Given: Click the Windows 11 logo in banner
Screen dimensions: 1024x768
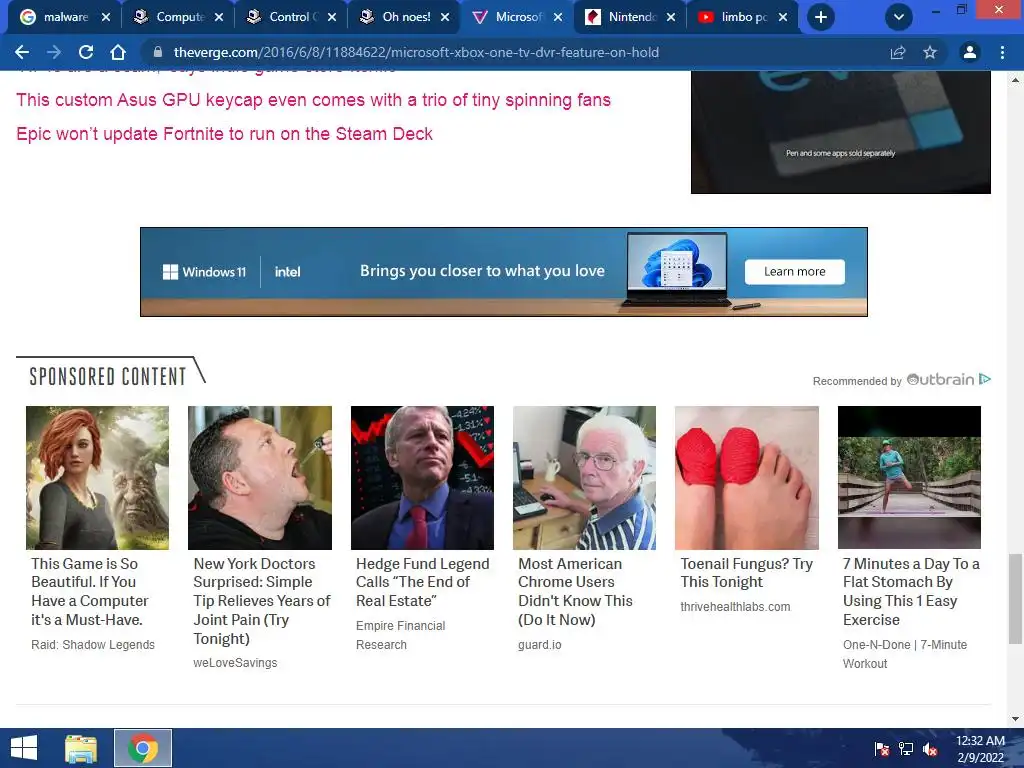Looking at the screenshot, I should (204, 272).
